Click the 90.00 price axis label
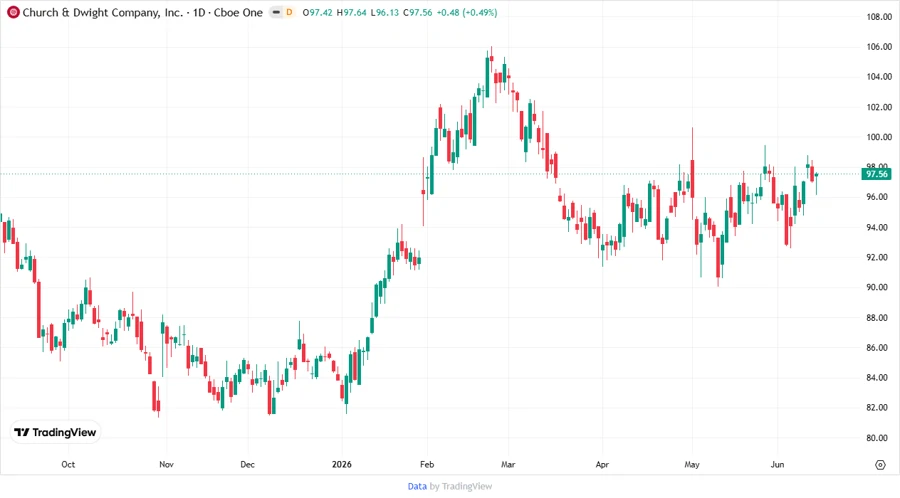This screenshot has width=900, height=498. [x=879, y=287]
